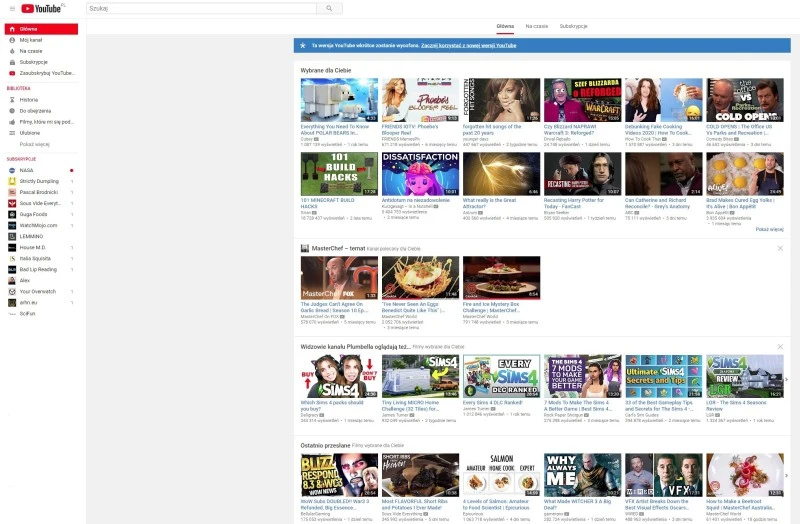This screenshot has width=800, height=524.
Task: Click Zasubskrybuj YouTube sidebar item
Action: (41, 73)
